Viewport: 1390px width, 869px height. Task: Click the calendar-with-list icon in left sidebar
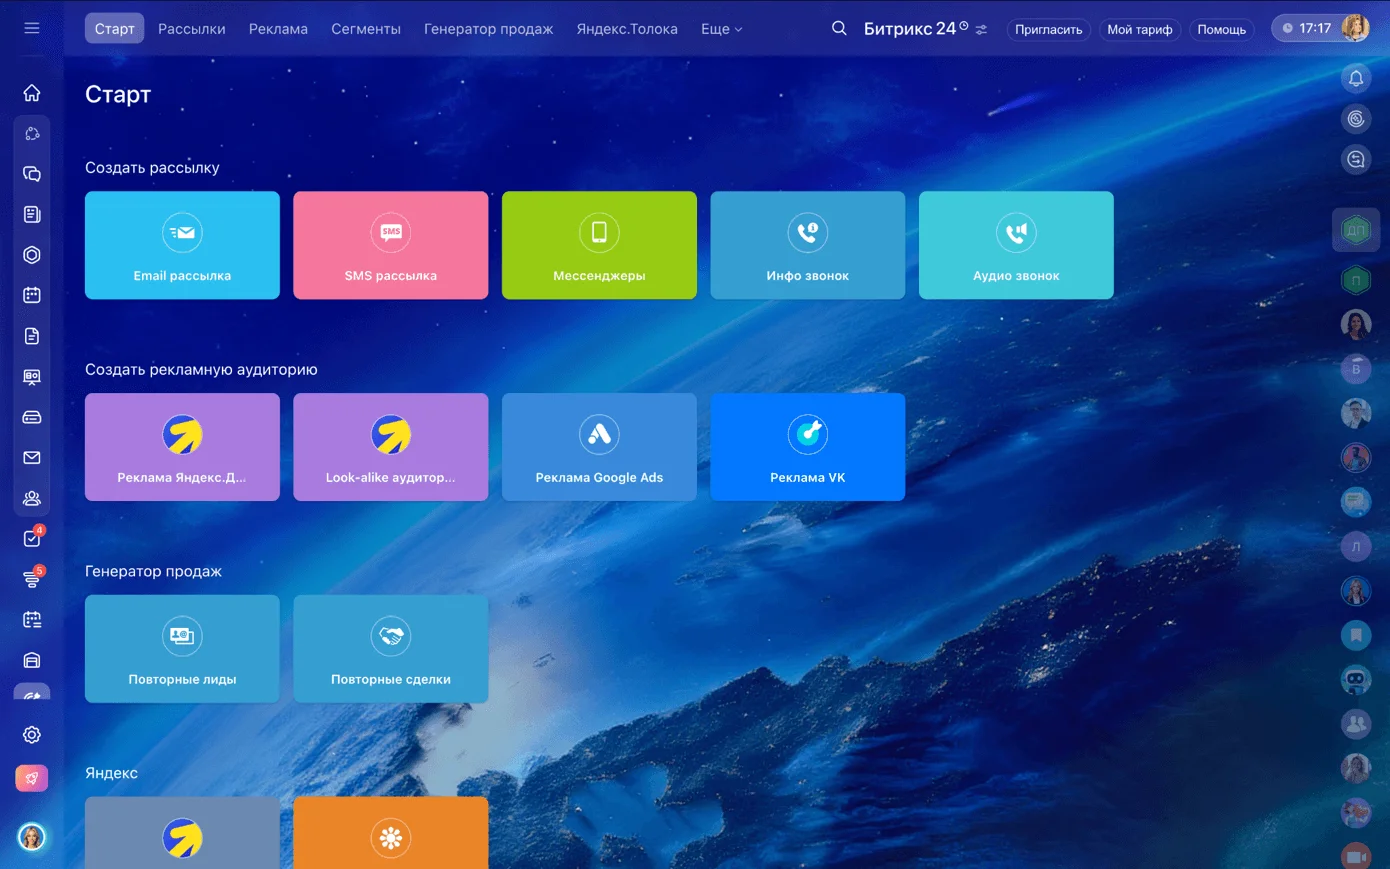point(32,620)
